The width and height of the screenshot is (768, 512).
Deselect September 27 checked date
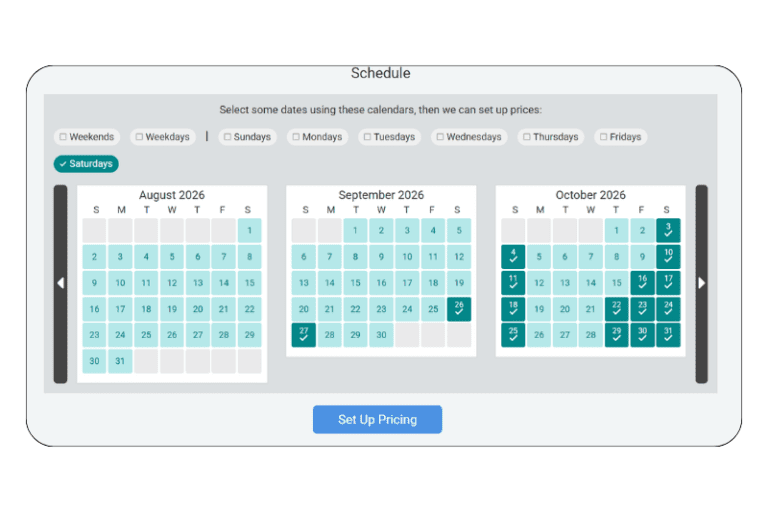(x=304, y=335)
